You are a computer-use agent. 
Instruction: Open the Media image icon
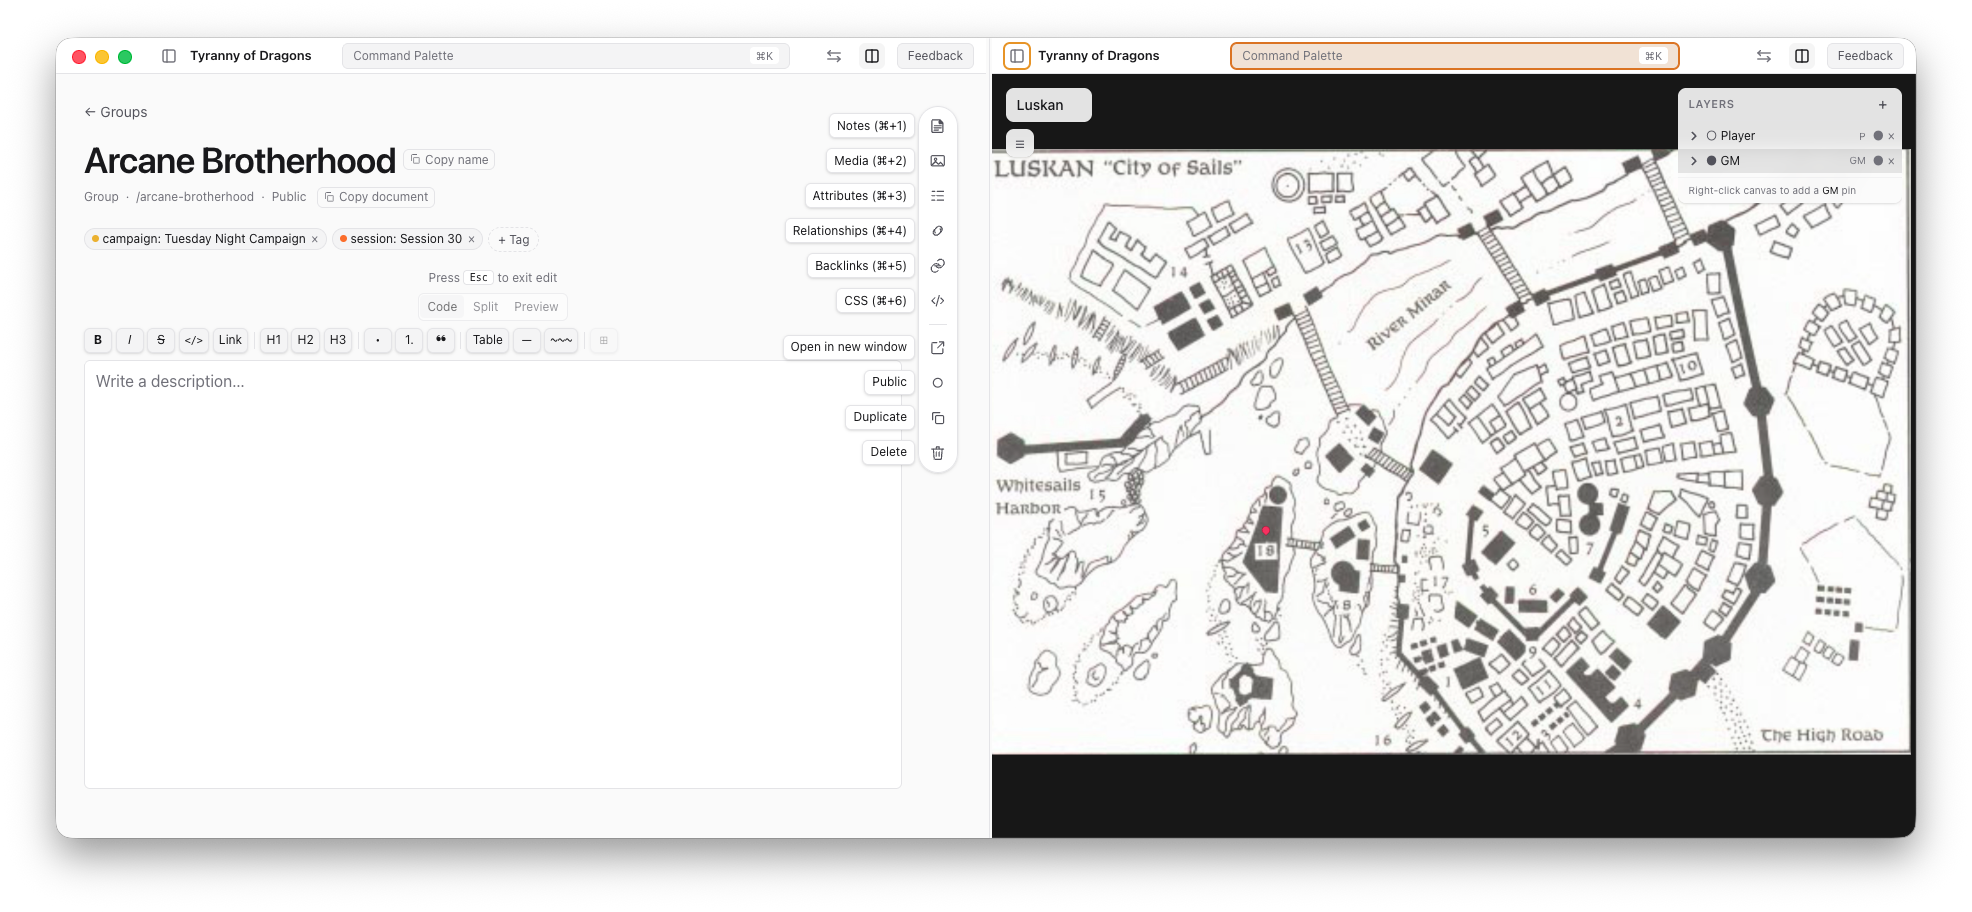pos(937,161)
